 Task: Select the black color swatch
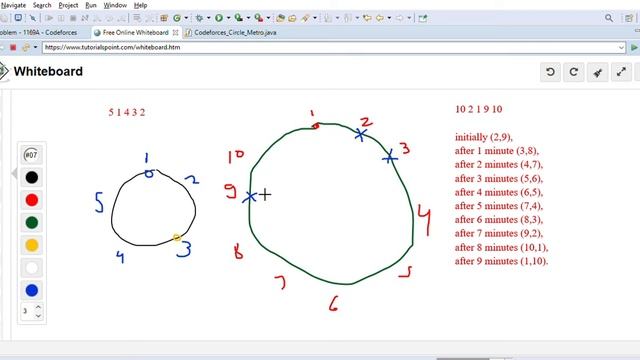click(31, 177)
